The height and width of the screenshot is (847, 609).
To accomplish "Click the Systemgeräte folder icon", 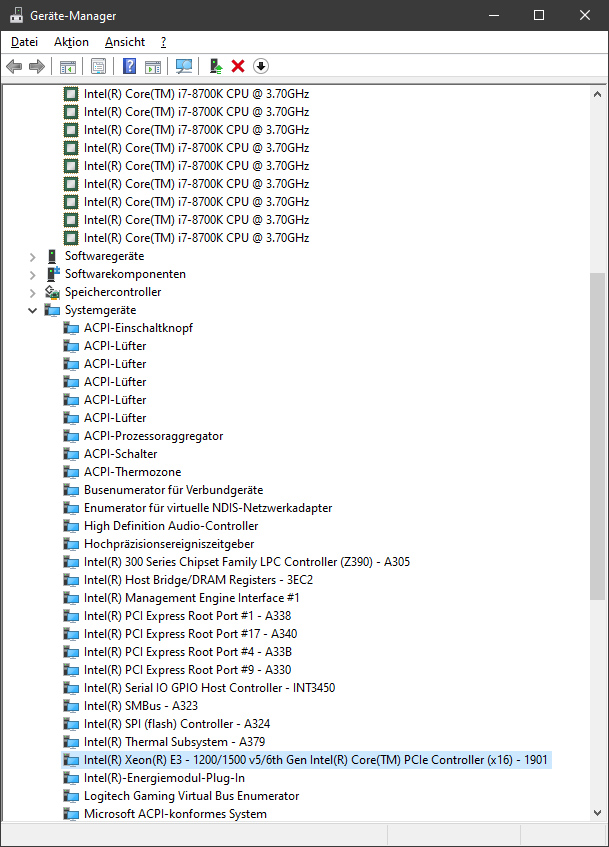I will click(x=52, y=310).
